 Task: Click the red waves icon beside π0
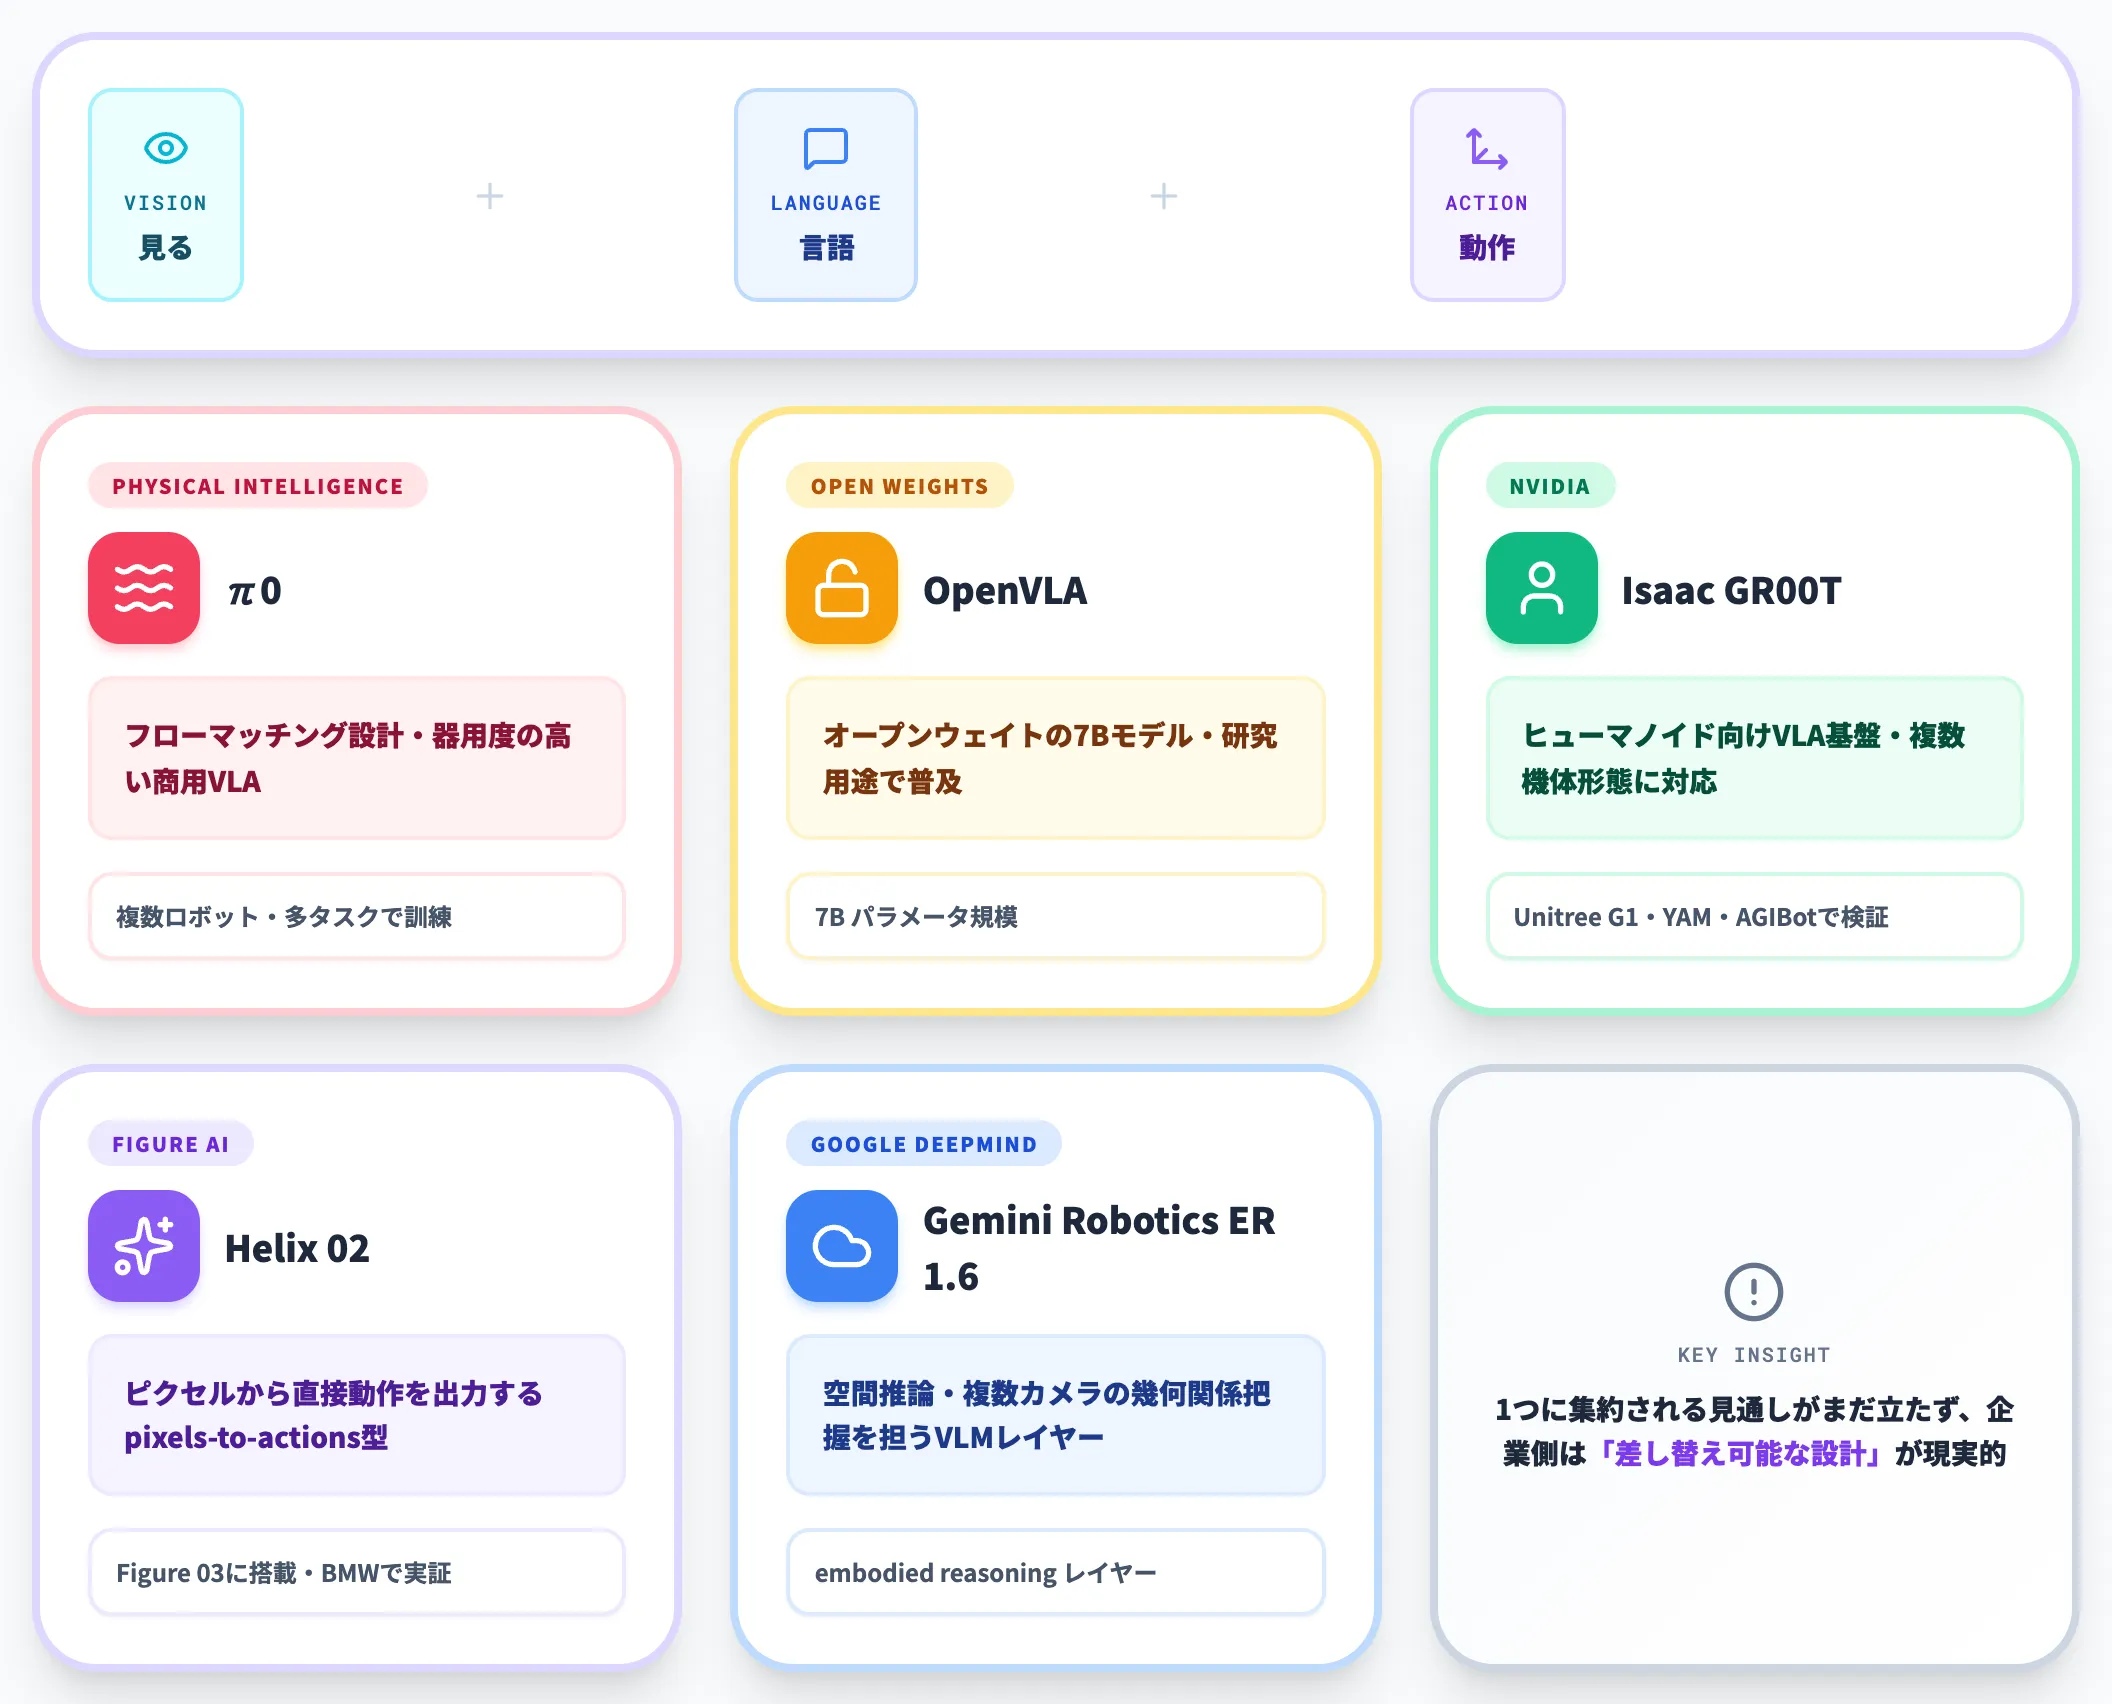pyautogui.click(x=144, y=588)
